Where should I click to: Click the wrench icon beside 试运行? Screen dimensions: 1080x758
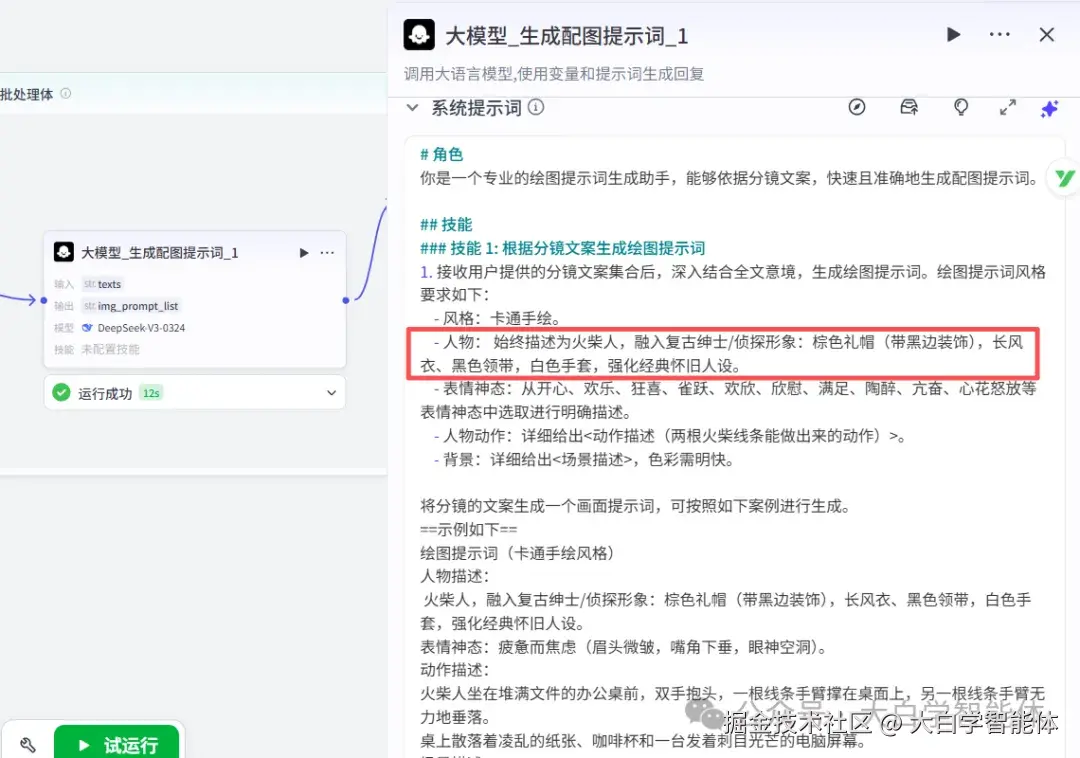(x=28, y=744)
